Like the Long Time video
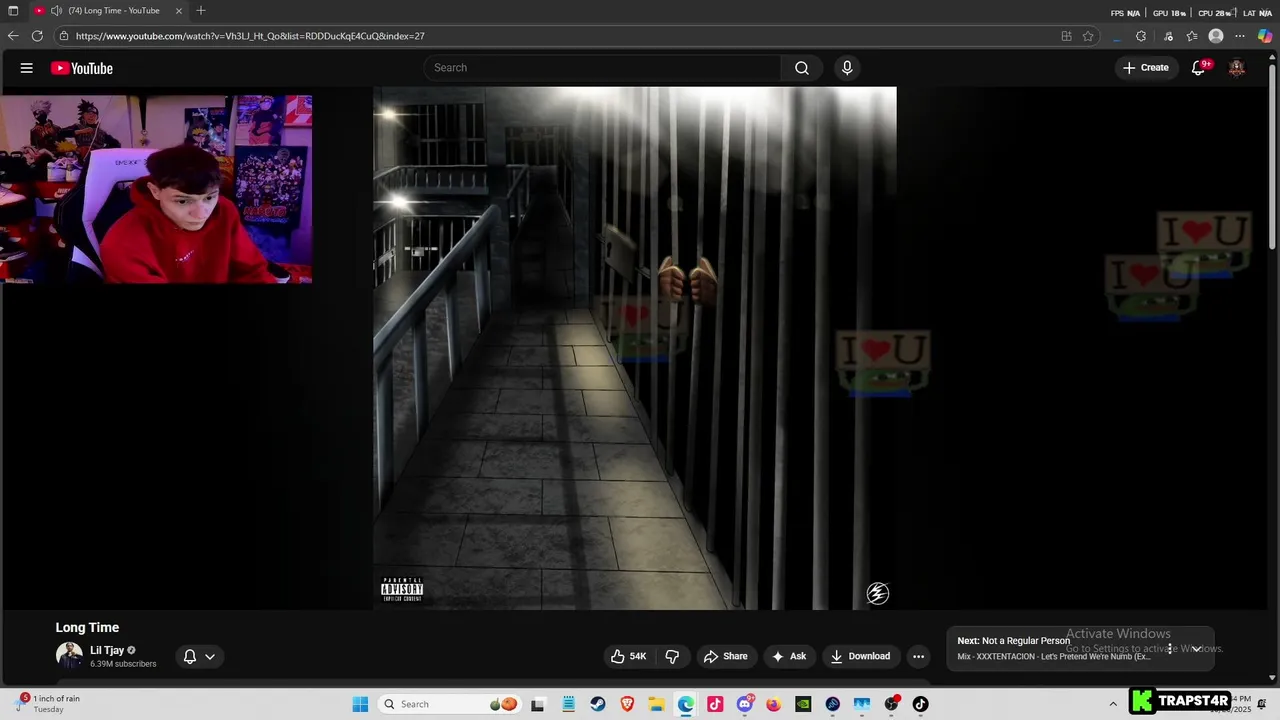Image resolution: width=1280 pixels, height=720 pixels. [629, 656]
